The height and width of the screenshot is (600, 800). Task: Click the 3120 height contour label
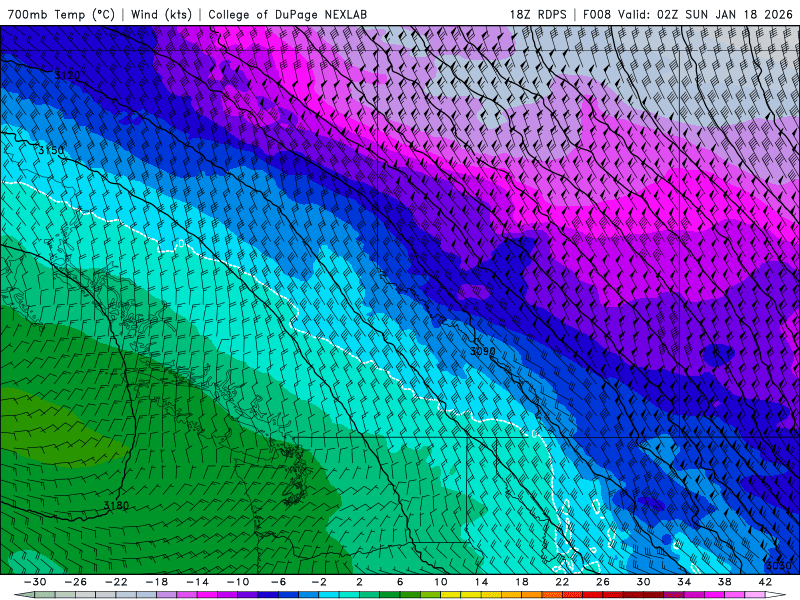click(x=67, y=76)
